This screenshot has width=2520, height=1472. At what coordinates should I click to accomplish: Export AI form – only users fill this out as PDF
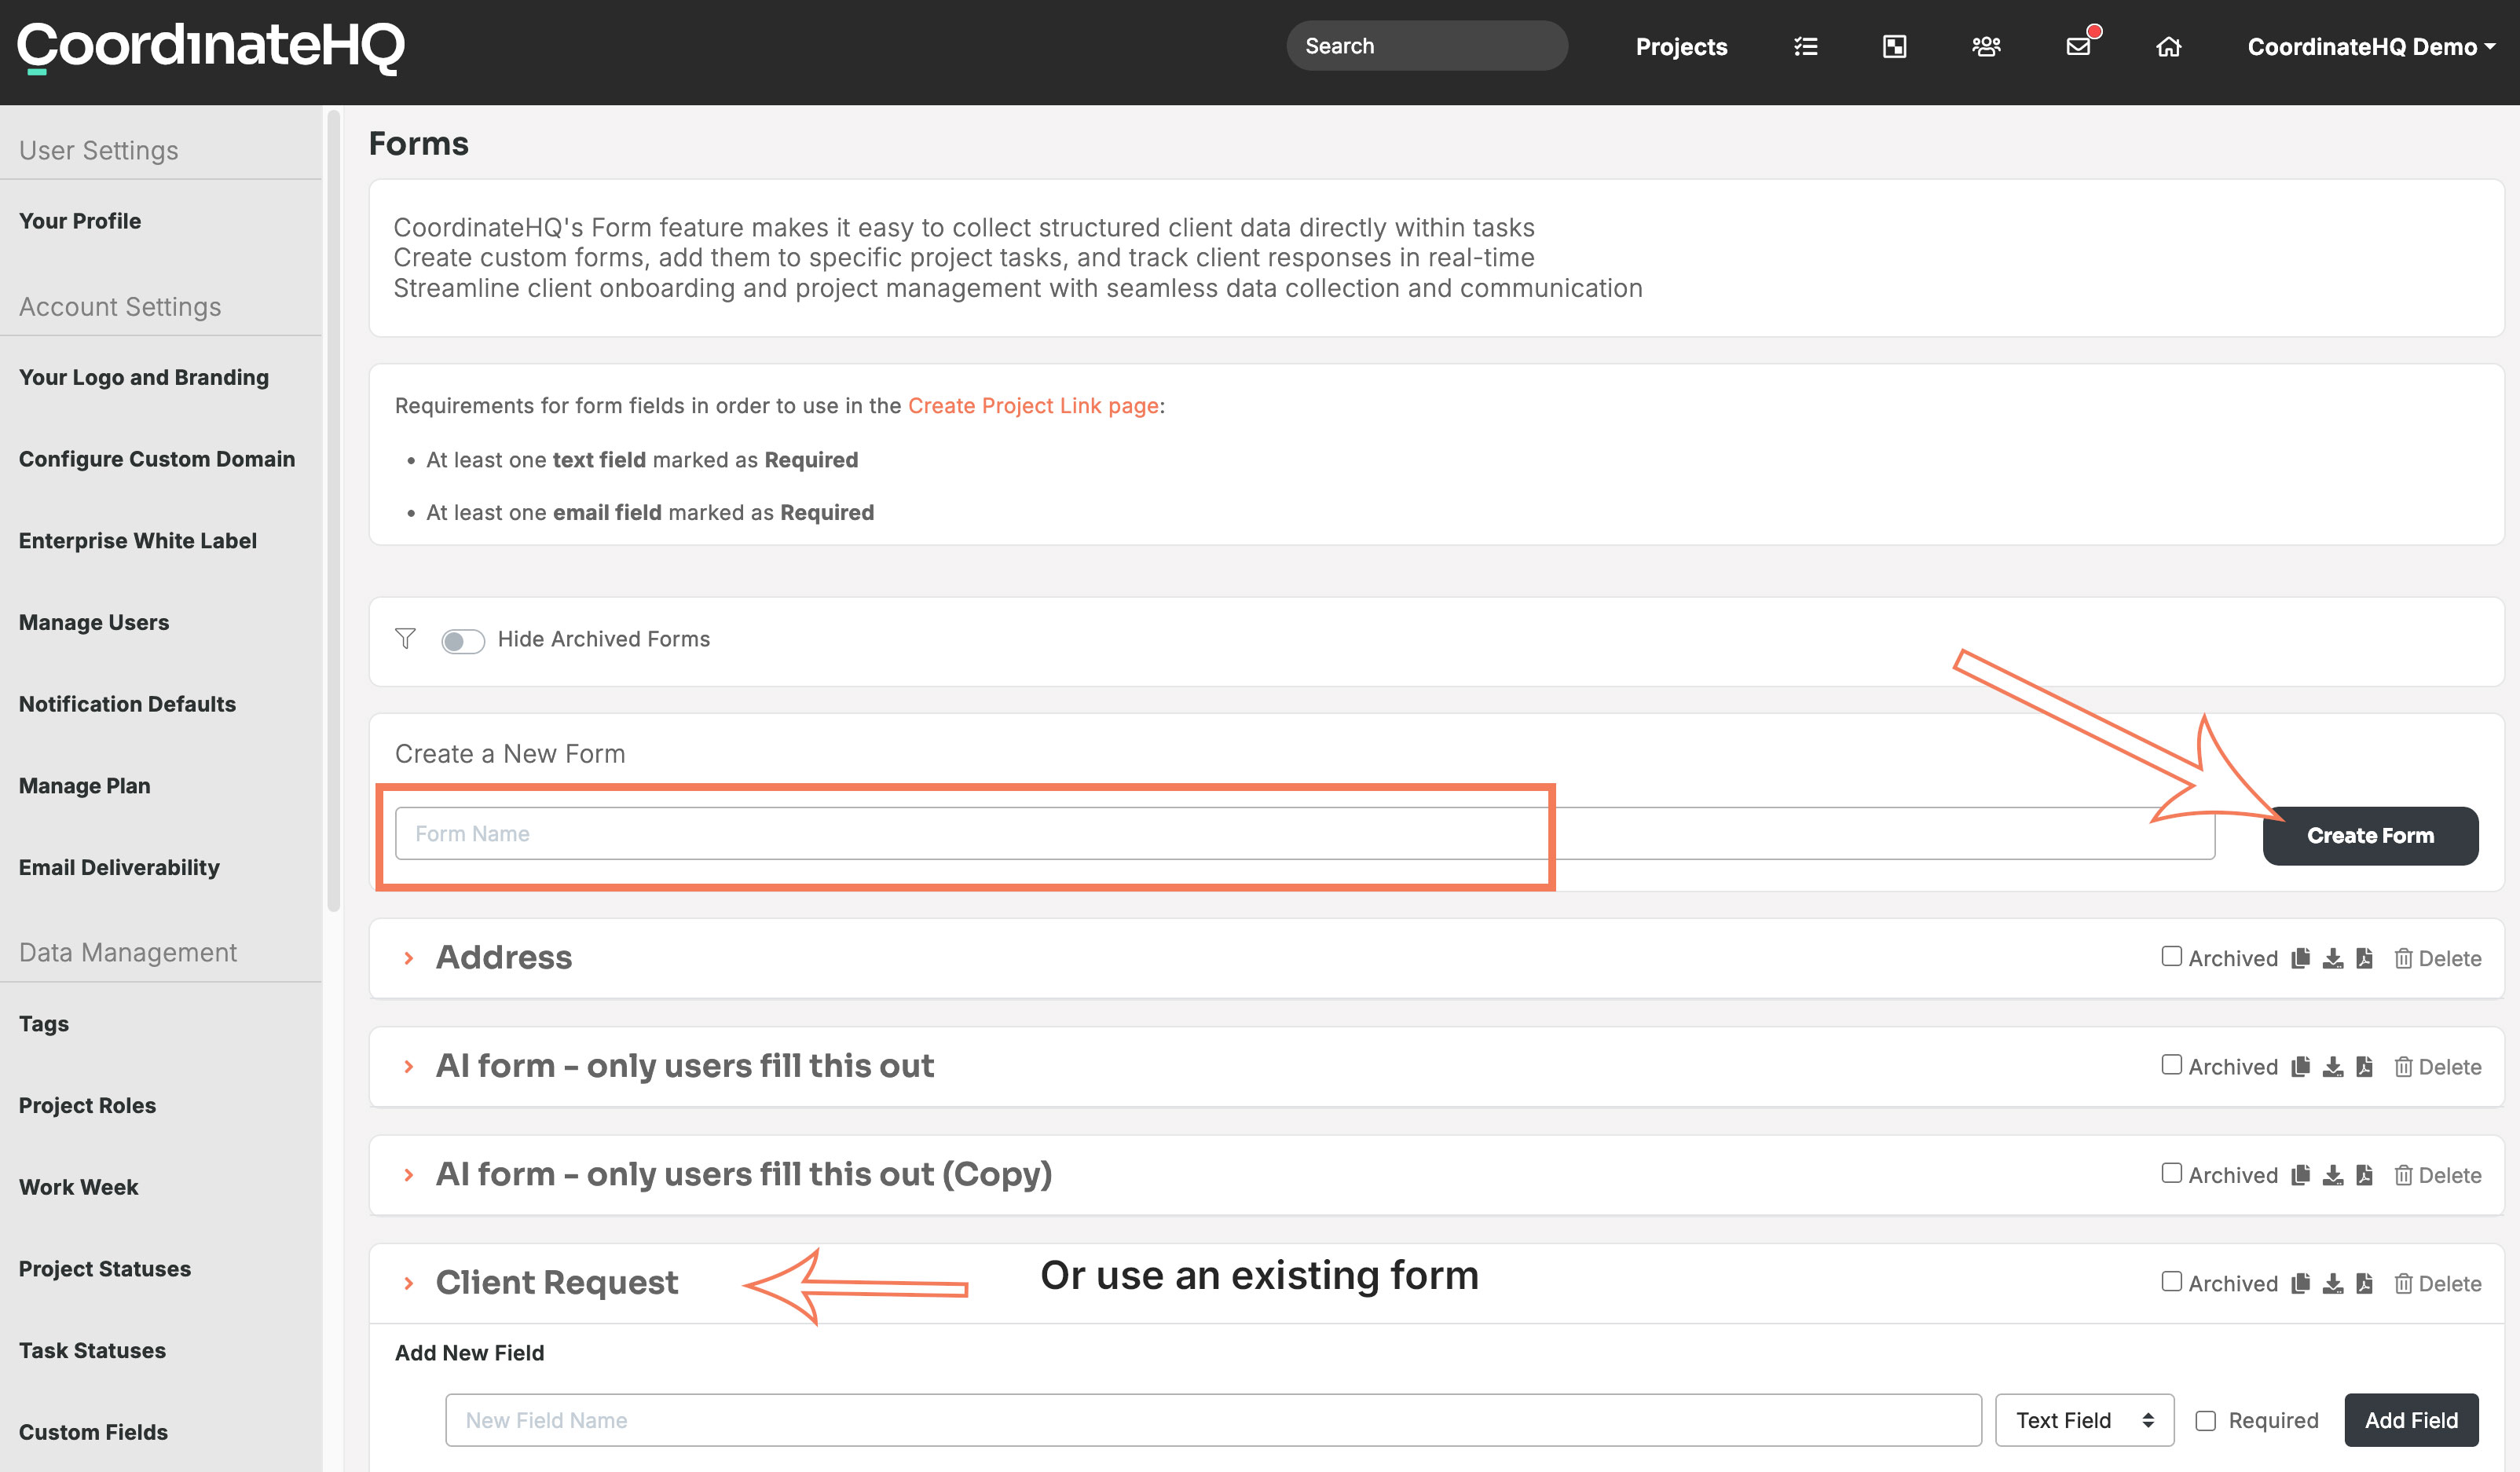point(2365,1066)
